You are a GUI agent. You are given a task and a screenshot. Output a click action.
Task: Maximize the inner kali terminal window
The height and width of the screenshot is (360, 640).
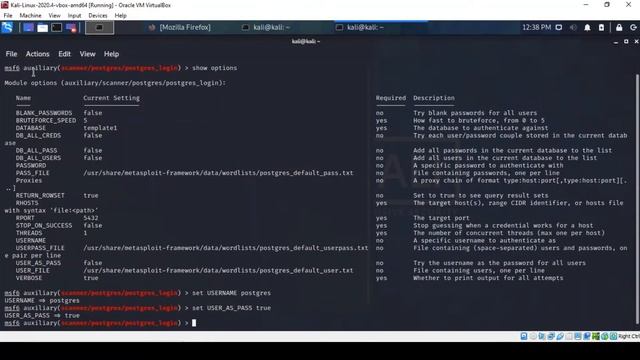coord(626,42)
